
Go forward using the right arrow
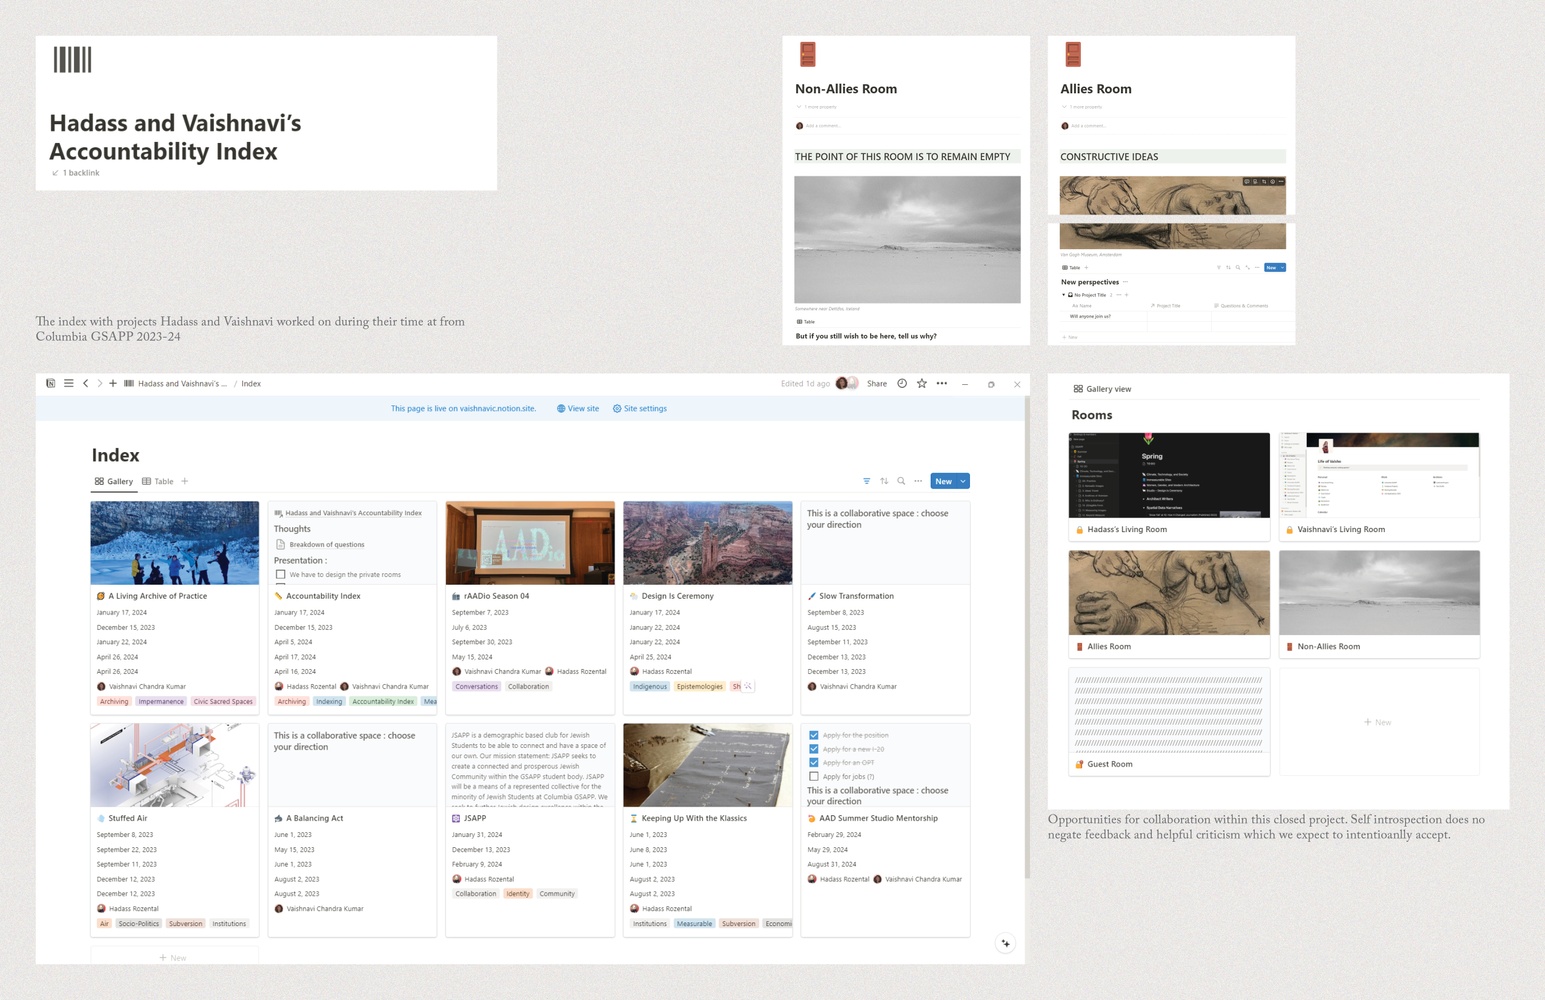tap(99, 383)
